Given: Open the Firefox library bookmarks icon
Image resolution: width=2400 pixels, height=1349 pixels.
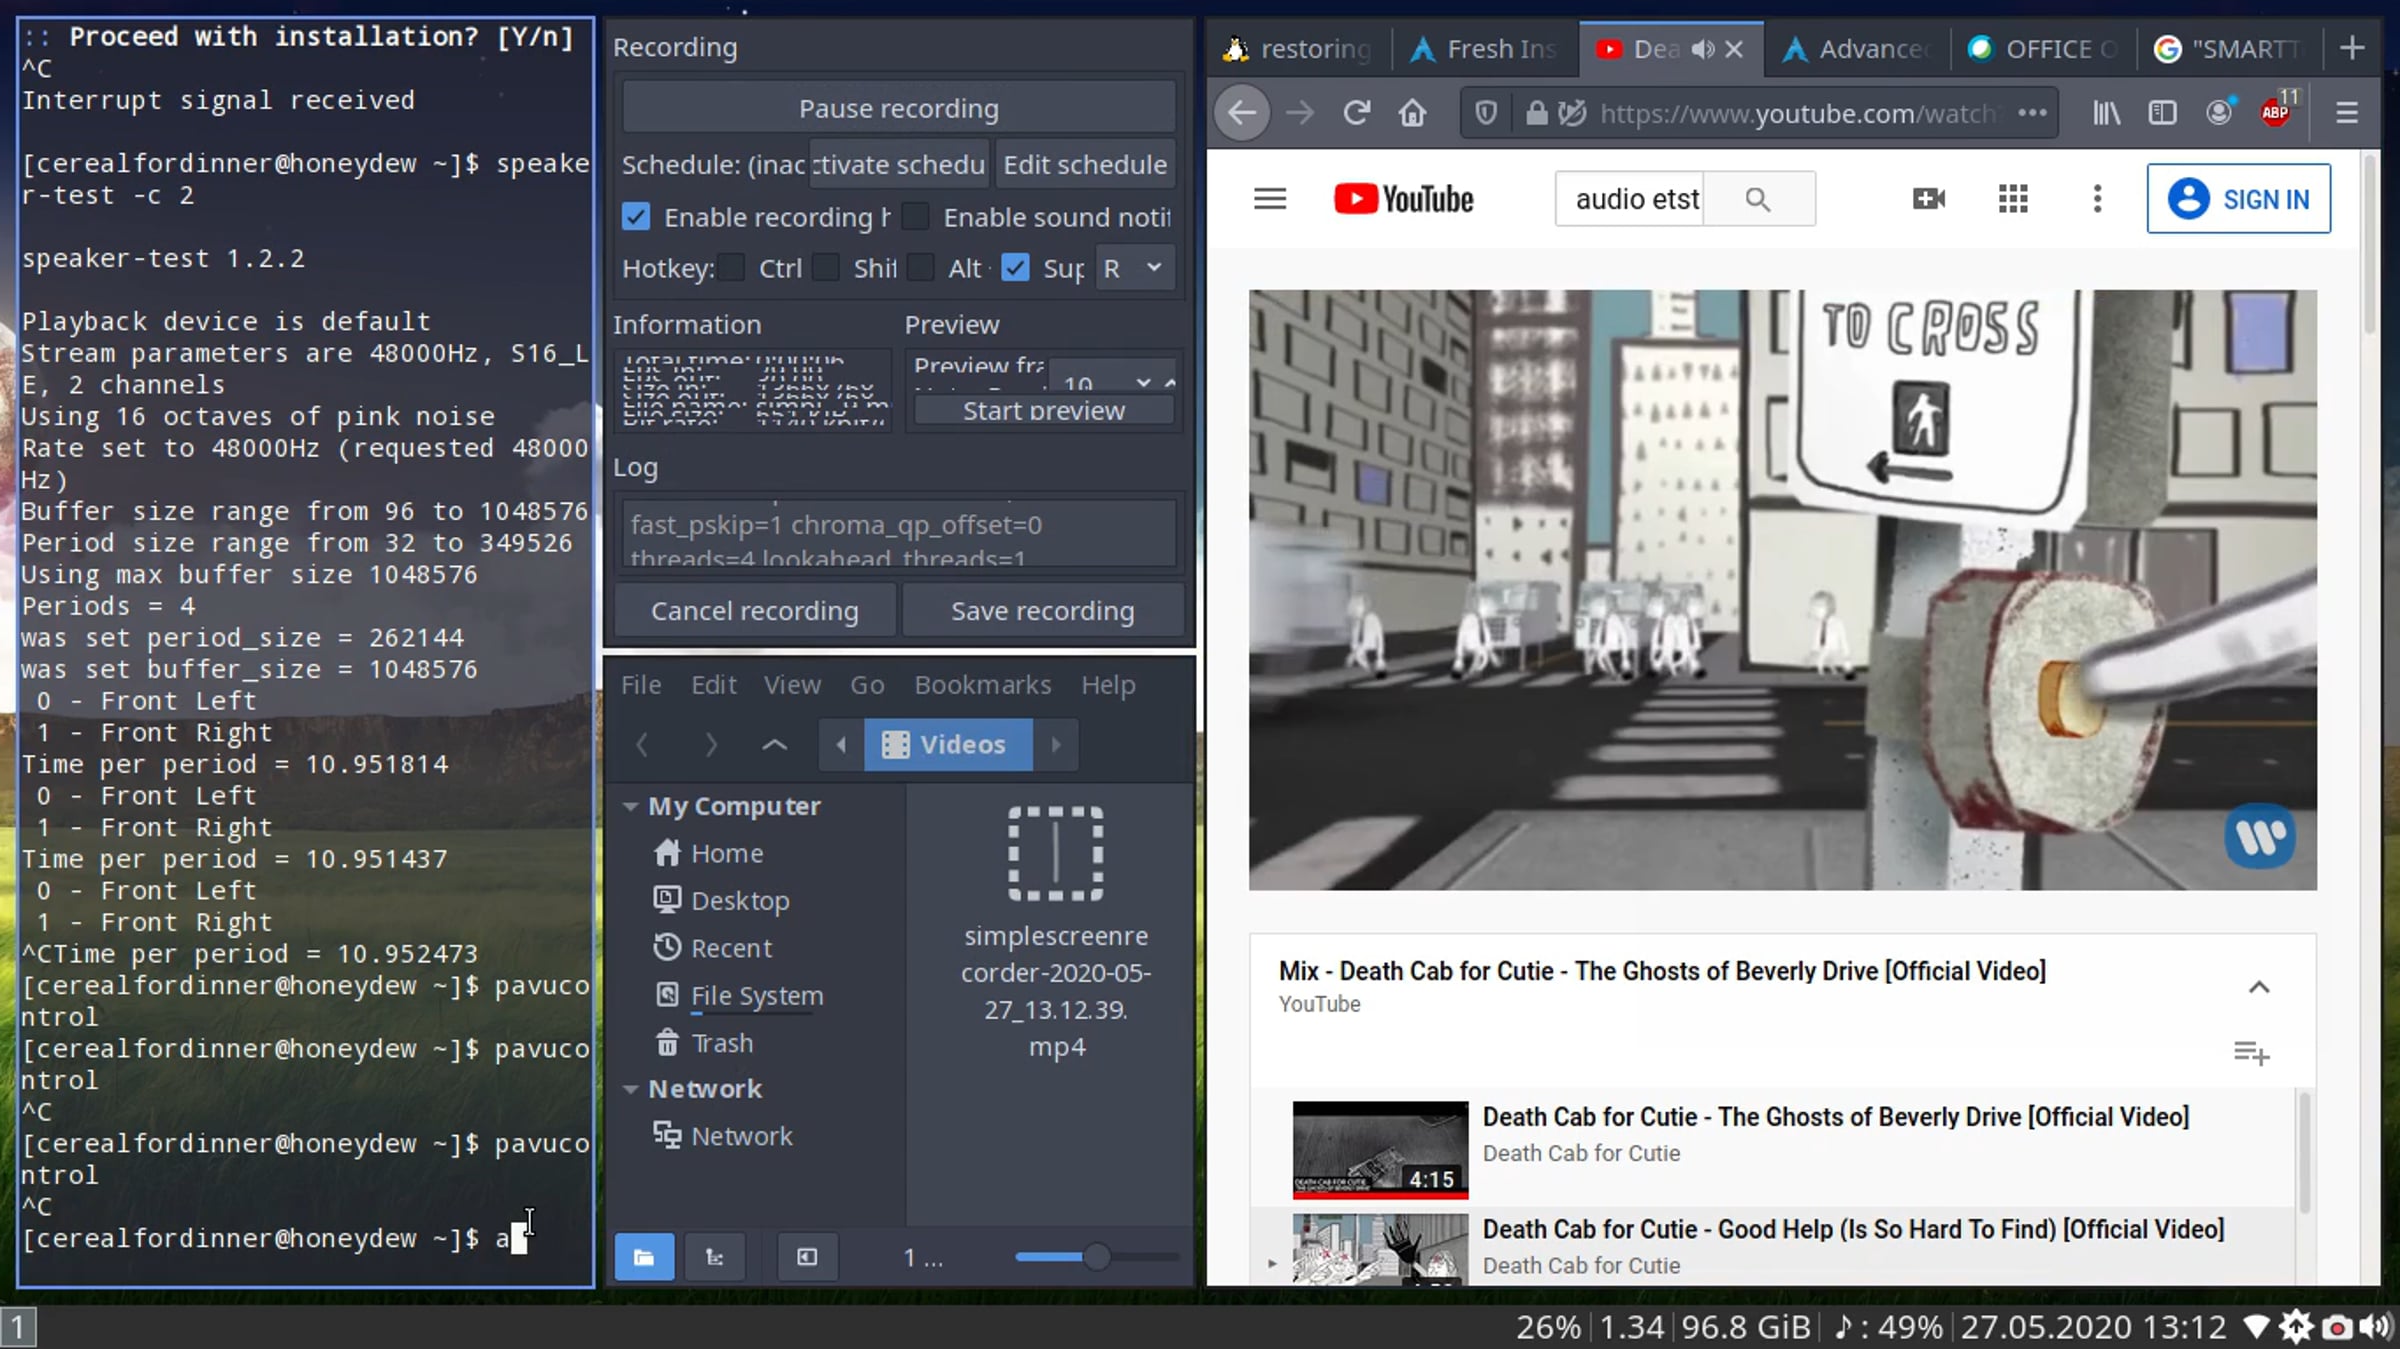Looking at the screenshot, I should (x=2106, y=113).
